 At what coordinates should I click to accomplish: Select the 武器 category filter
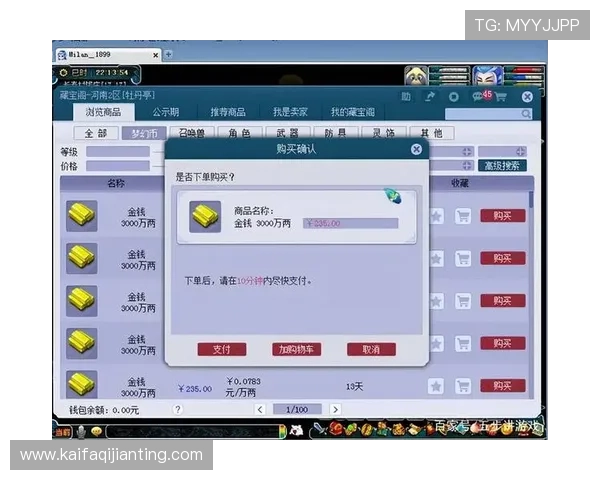click(x=288, y=133)
